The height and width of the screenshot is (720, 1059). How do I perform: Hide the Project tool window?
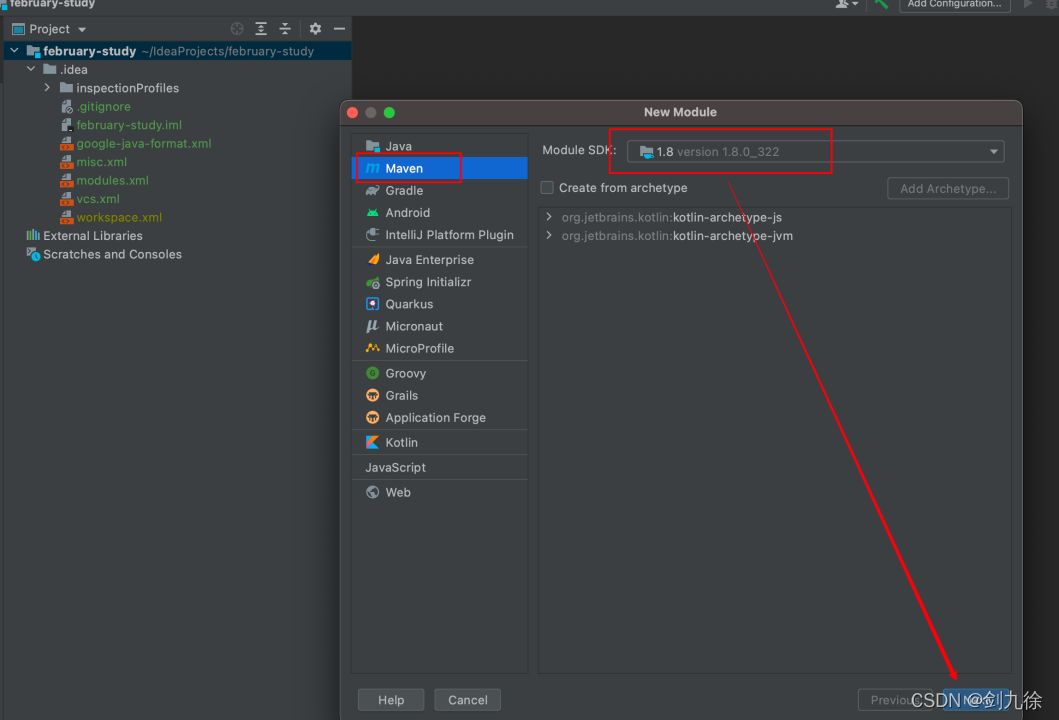340,28
